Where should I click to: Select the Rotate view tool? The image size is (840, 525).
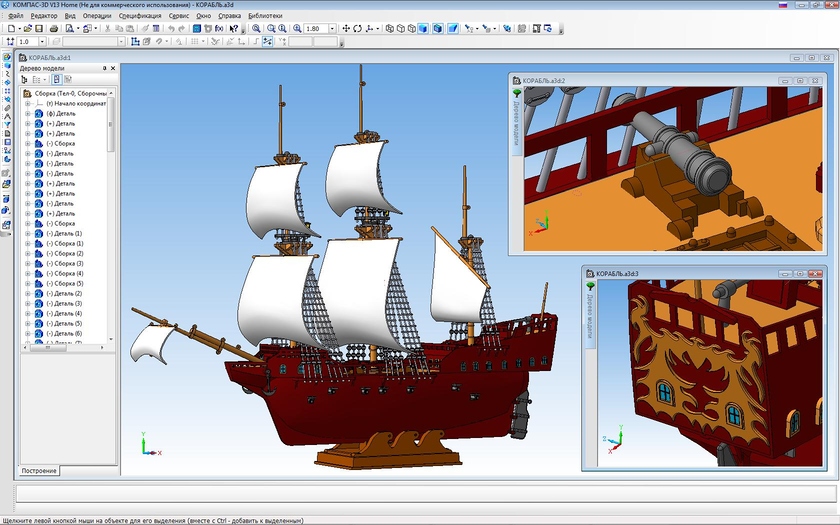tap(357, 29)
